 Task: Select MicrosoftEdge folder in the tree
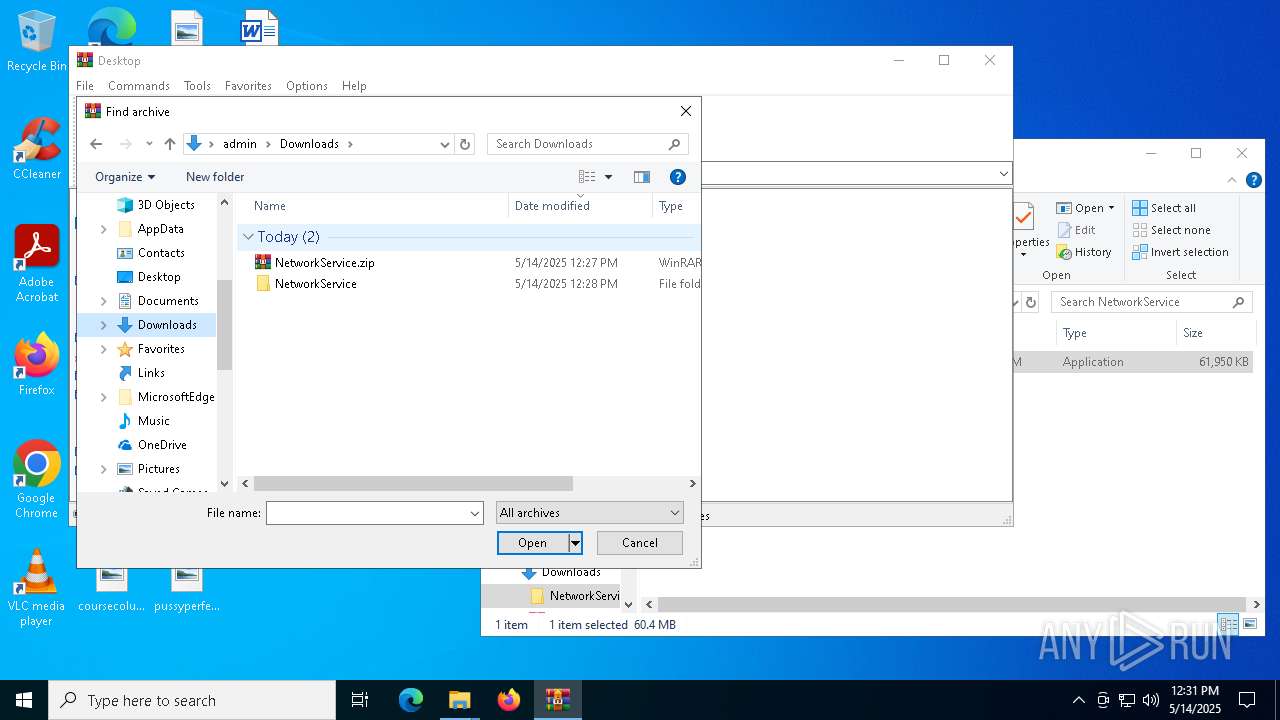175,397
